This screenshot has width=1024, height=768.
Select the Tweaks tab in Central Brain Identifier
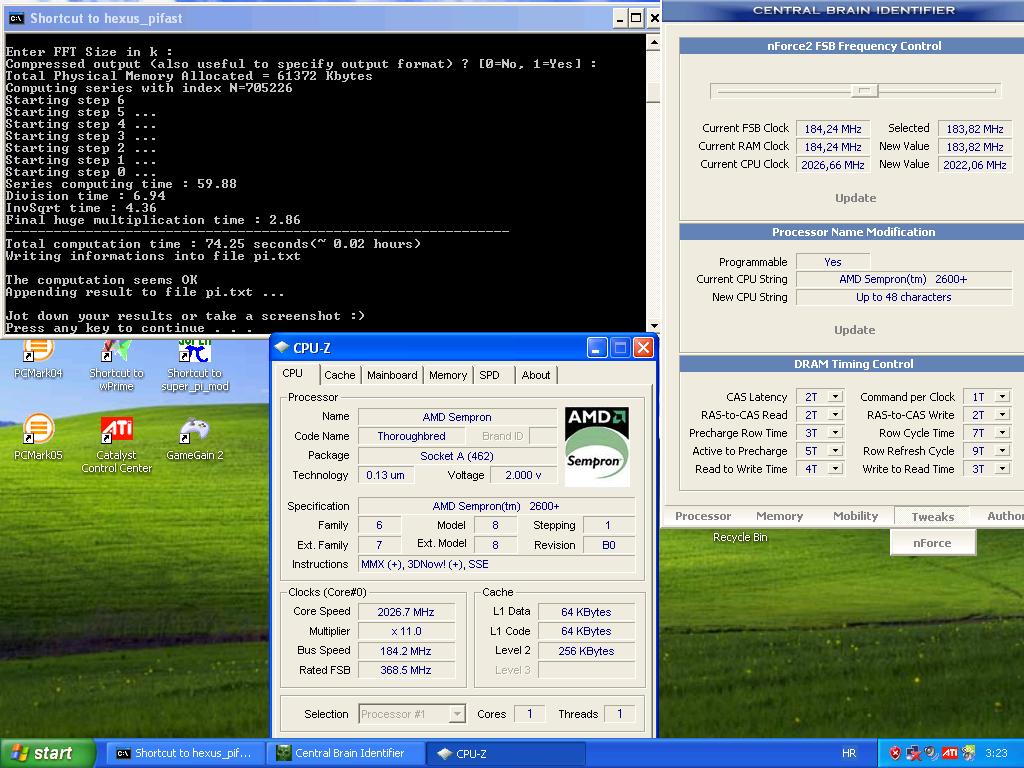(933, 517)
